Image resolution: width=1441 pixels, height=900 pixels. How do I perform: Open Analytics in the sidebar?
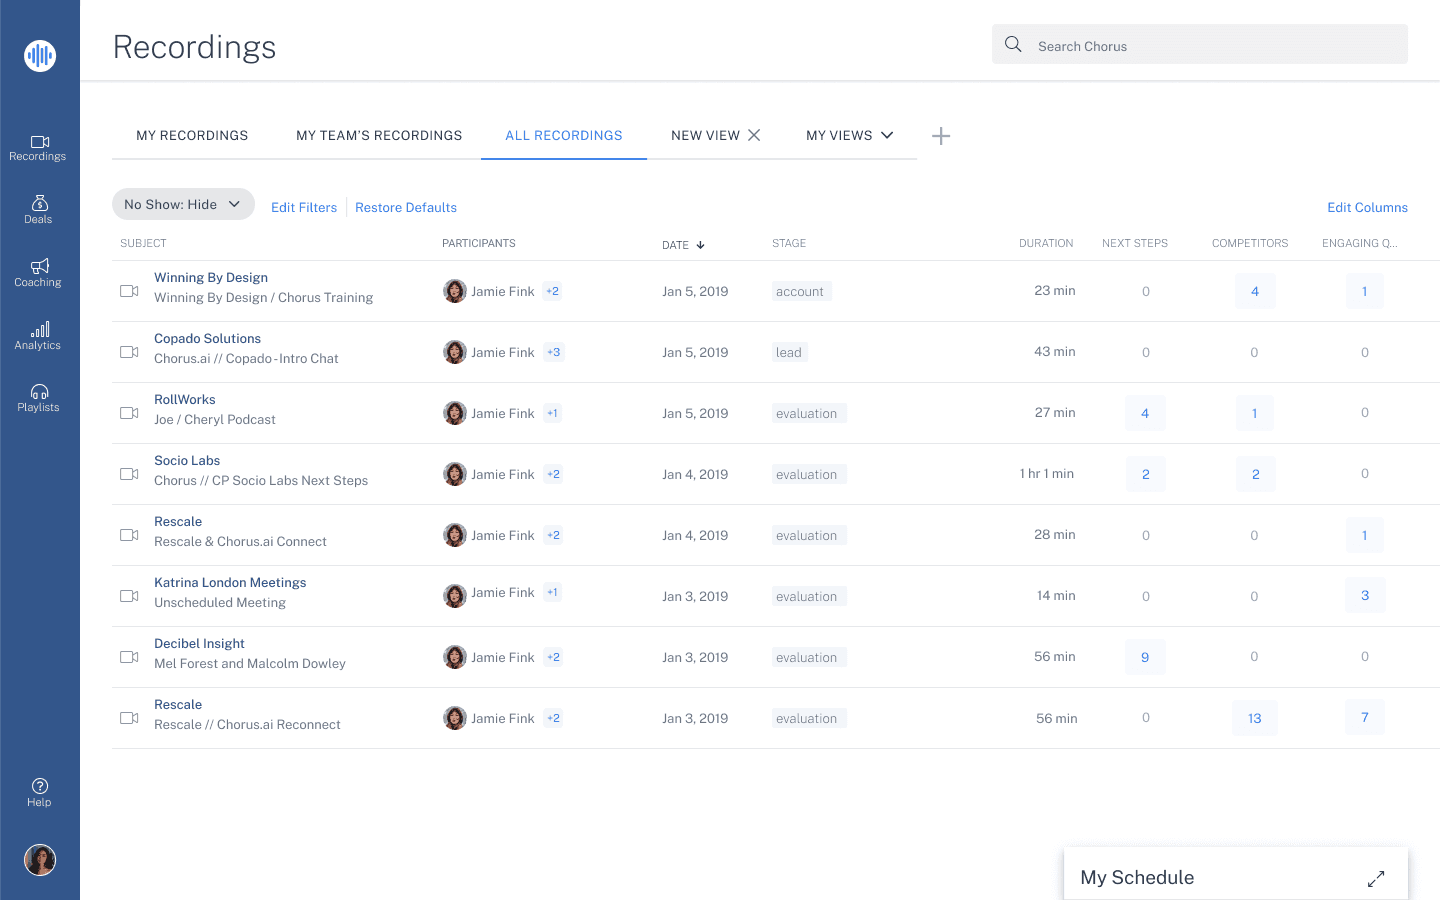pyautogui.click(x=39, y=336)
